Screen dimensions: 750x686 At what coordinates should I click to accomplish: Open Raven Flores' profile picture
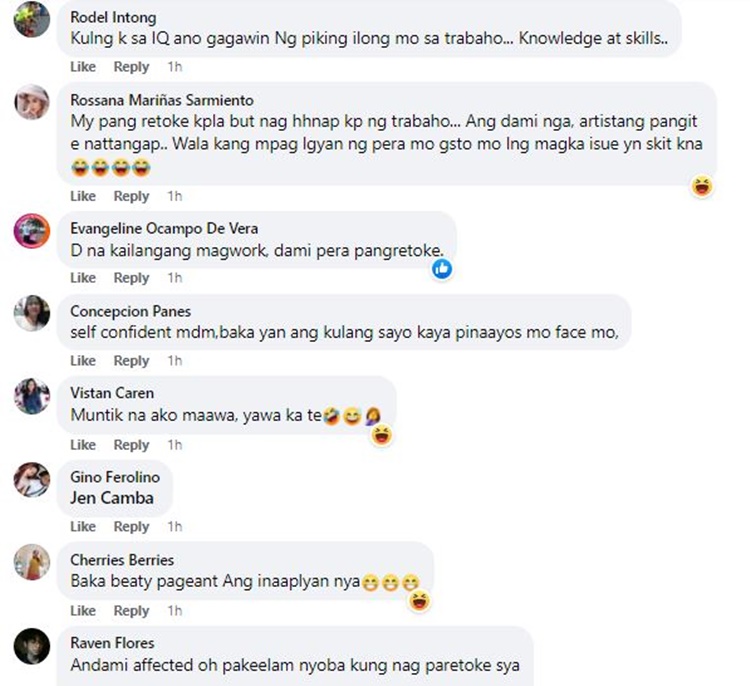32,646
